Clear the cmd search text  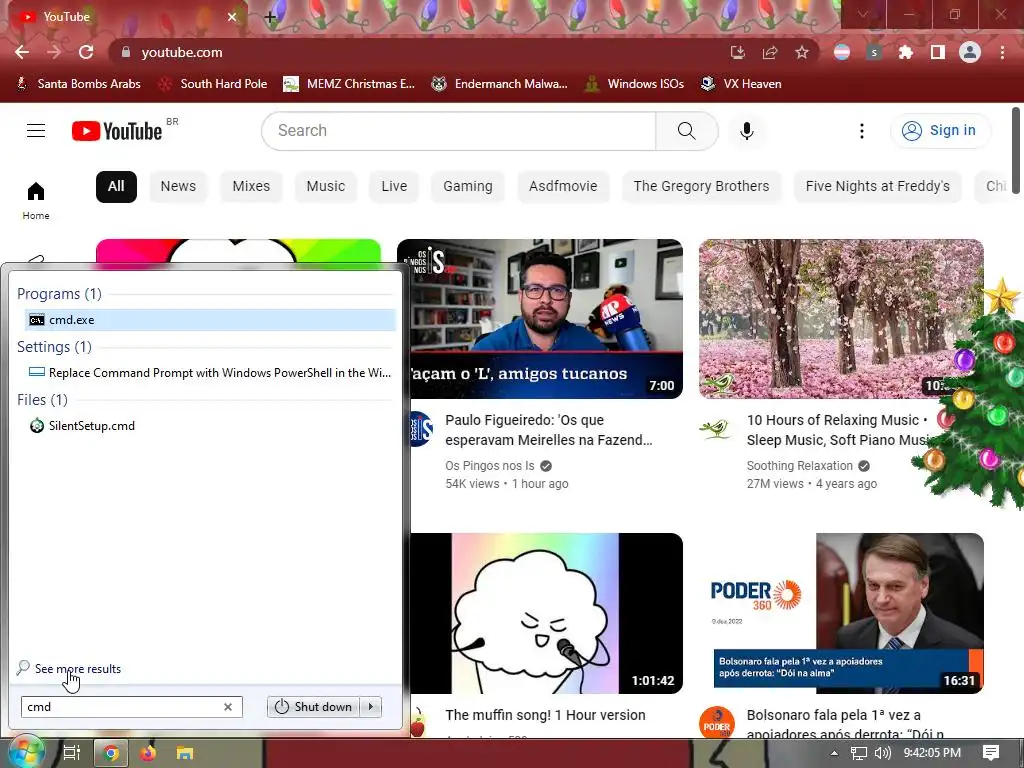click(x=228, y=707)
